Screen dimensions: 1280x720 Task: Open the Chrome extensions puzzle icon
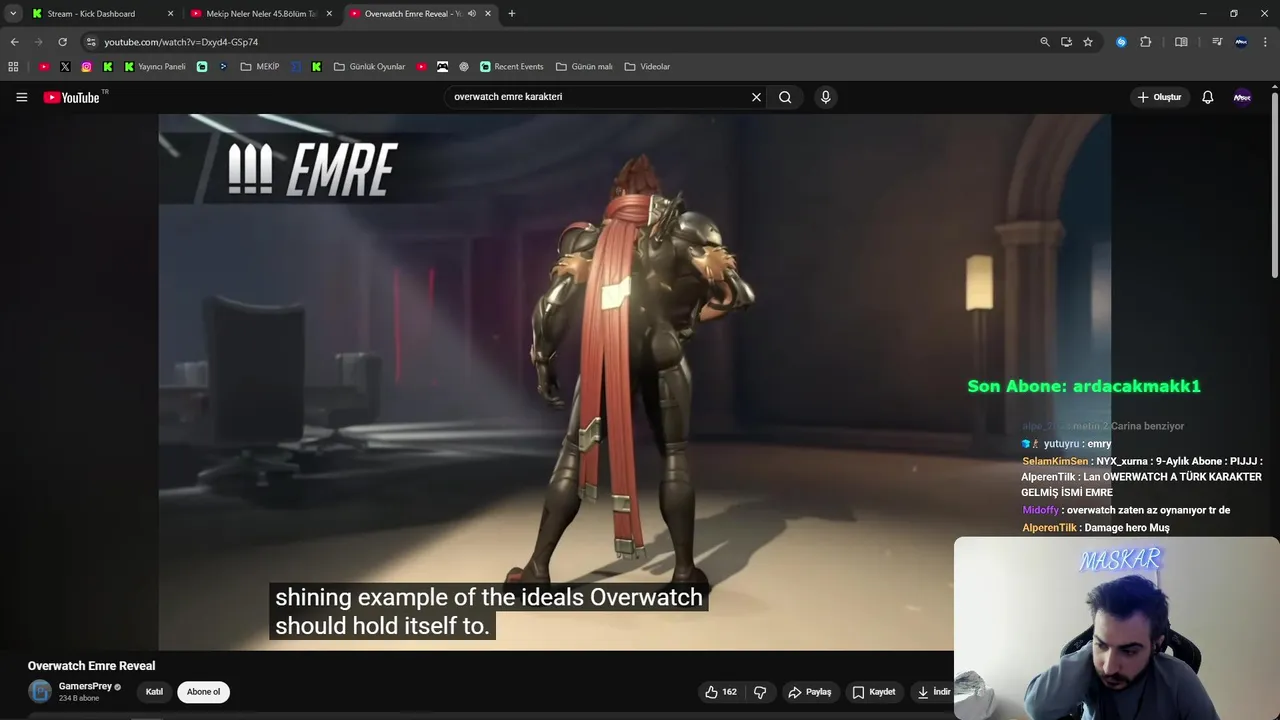point(1146,42)
